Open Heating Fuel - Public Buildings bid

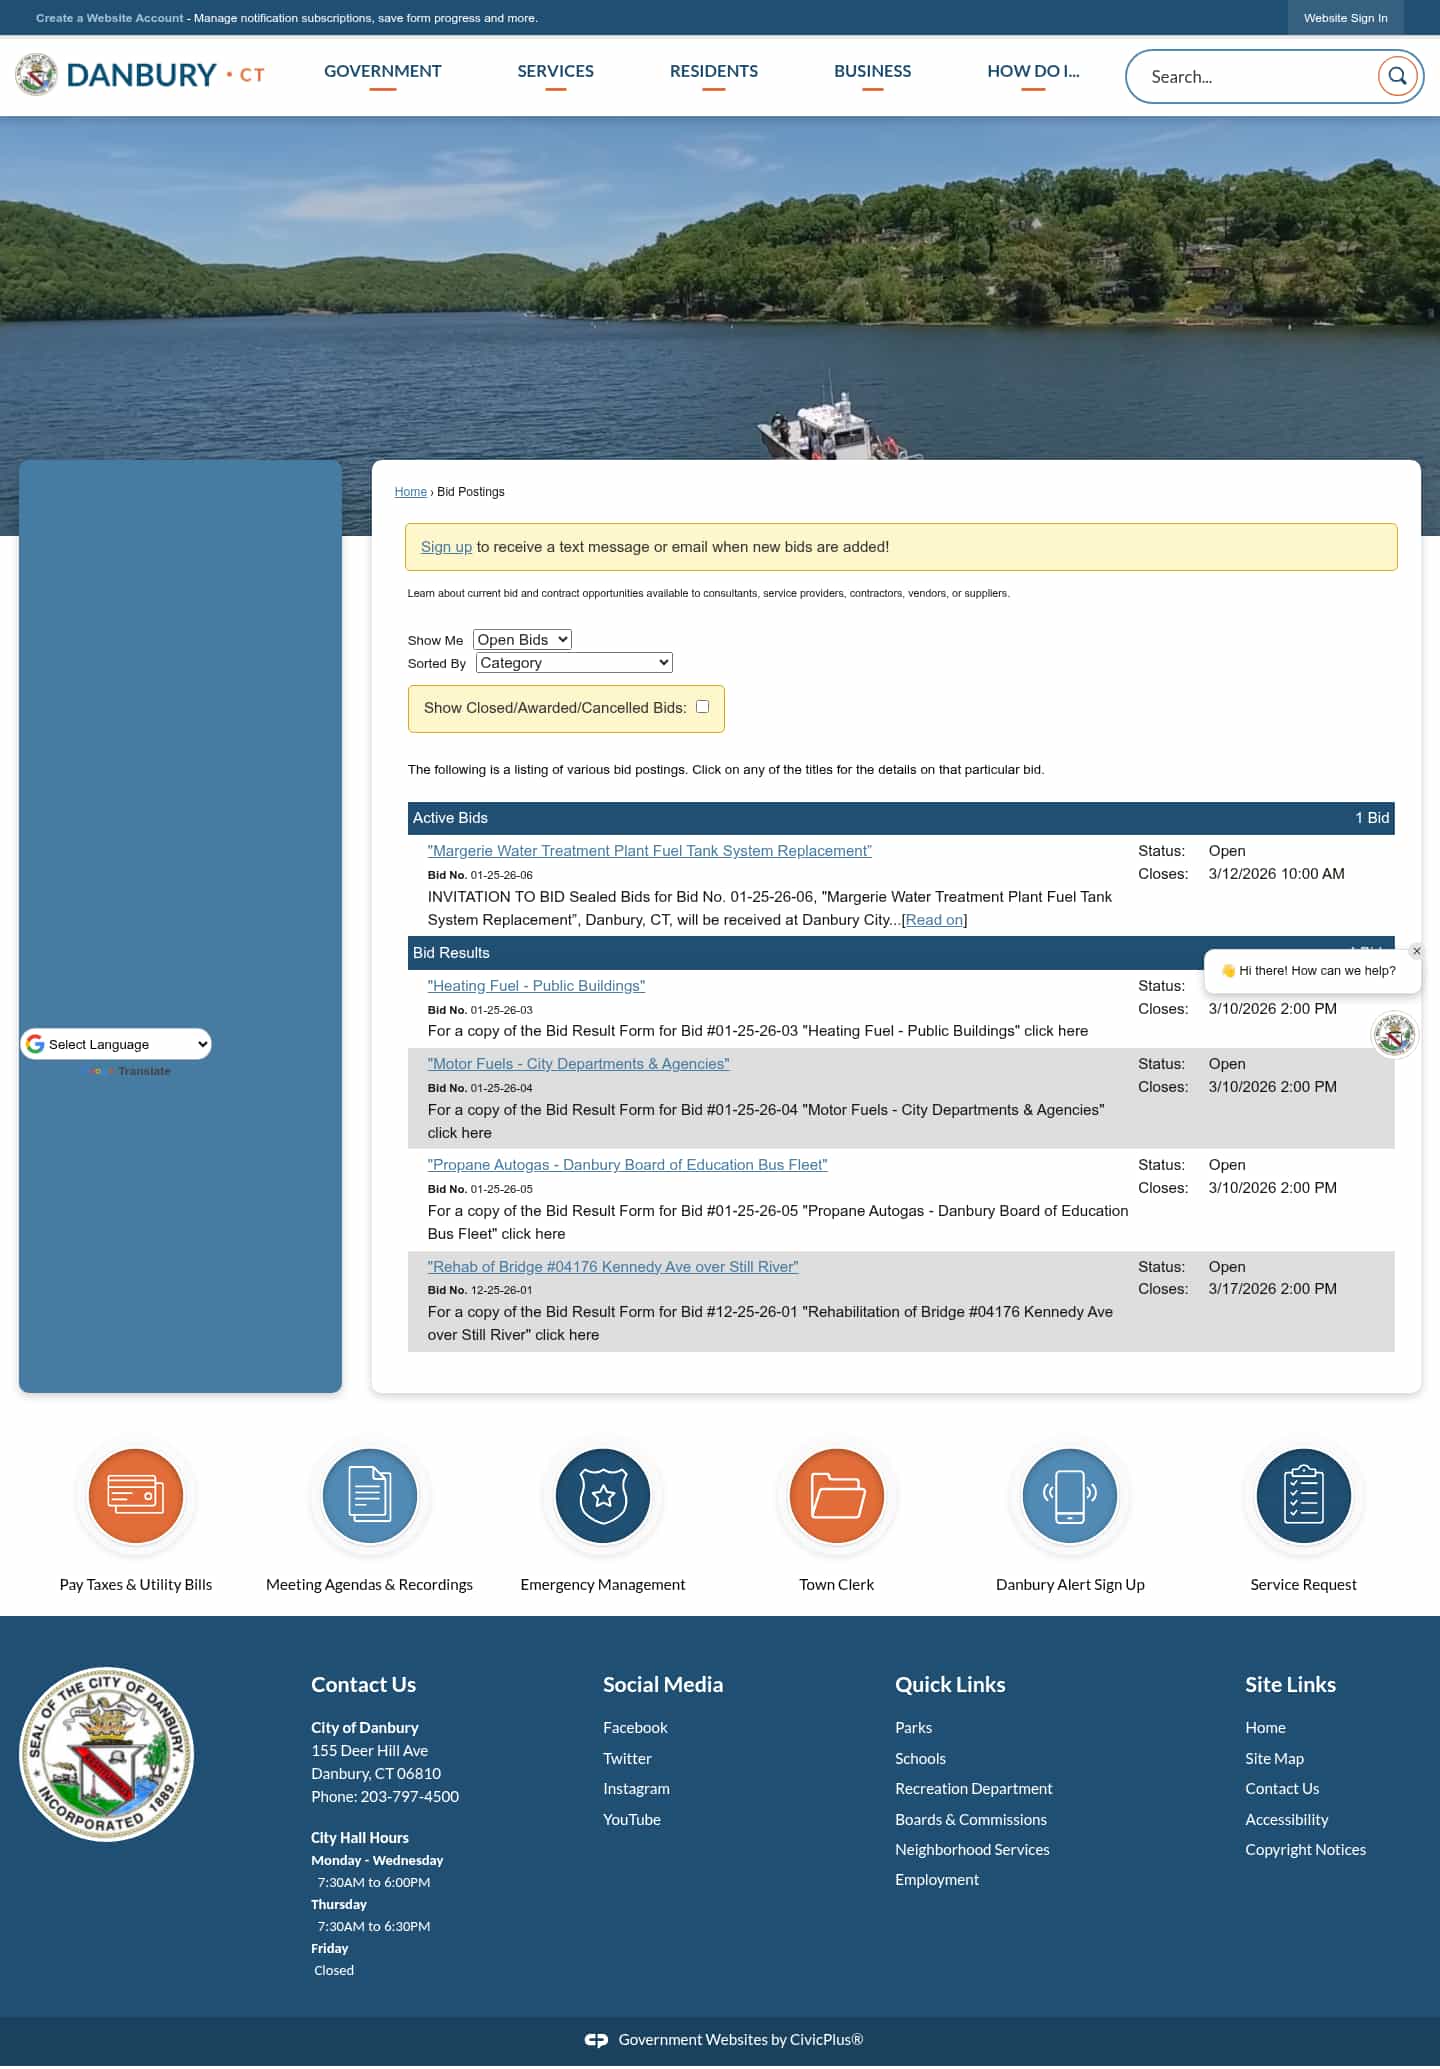tap(536, 986)
